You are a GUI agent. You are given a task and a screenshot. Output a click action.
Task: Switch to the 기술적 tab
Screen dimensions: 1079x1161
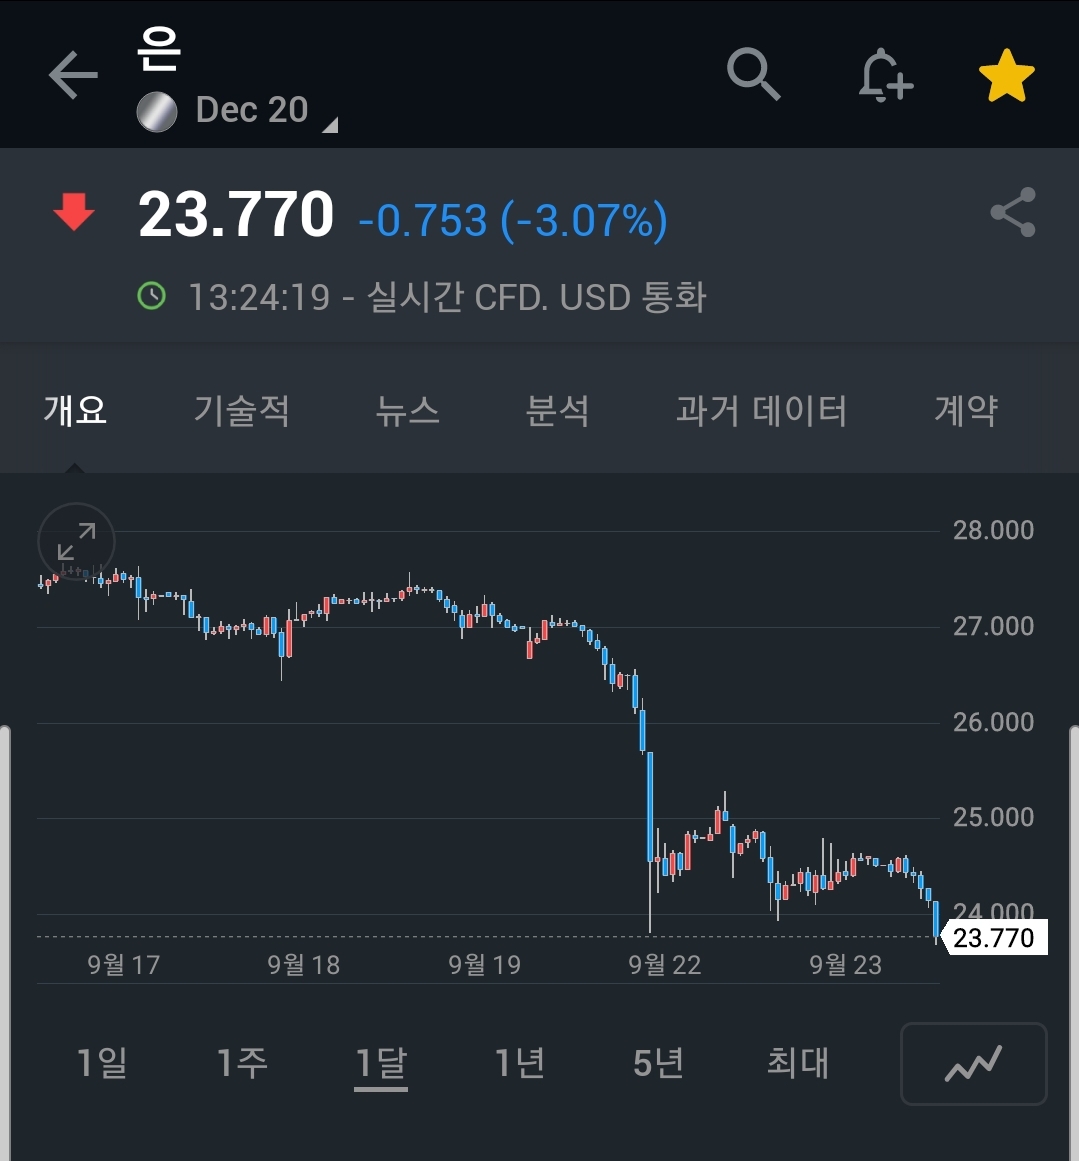[241, 410]
